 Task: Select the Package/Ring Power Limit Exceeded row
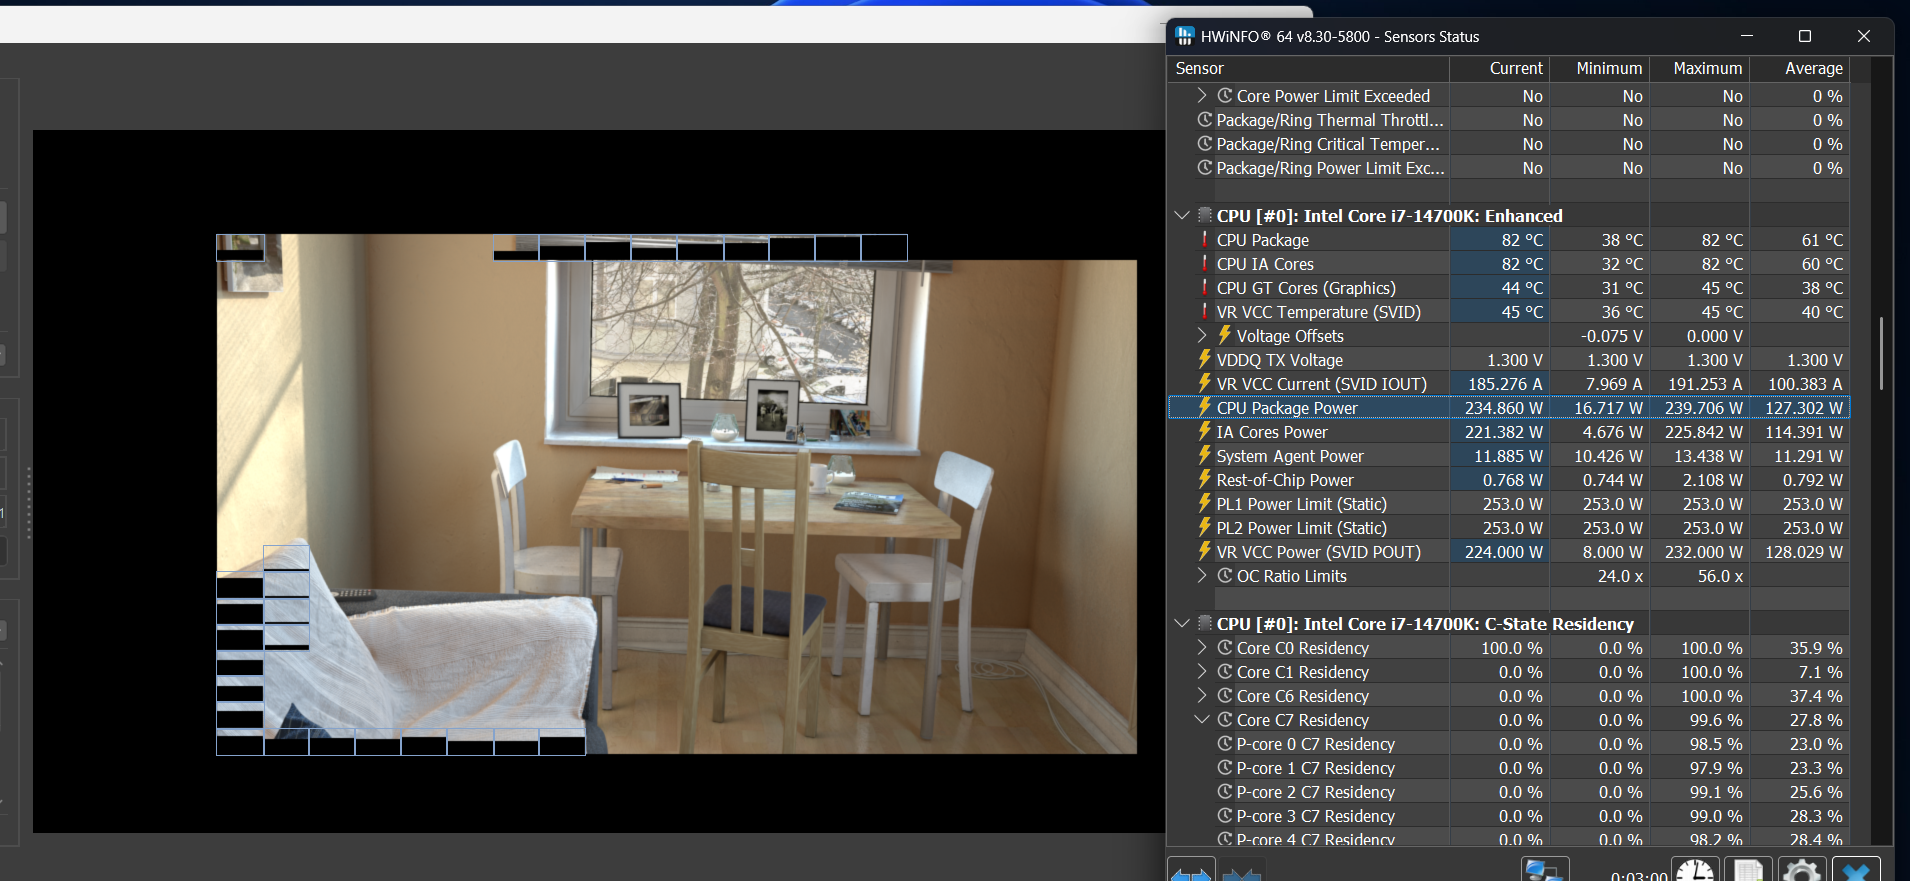pyautogui.click(x=1509, y=168)
